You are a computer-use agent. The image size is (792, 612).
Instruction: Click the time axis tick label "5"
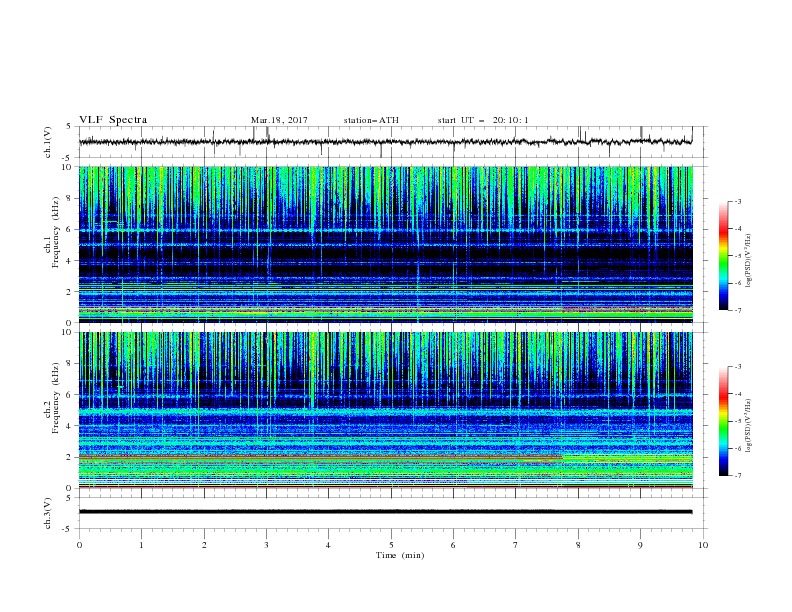click(x=391, y=545)
